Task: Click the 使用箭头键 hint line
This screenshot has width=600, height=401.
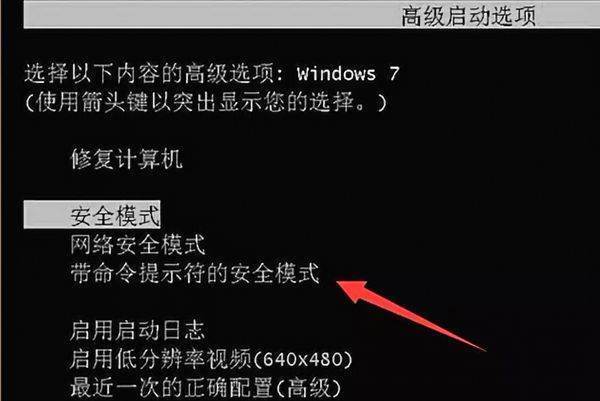Action: point(205,102)
